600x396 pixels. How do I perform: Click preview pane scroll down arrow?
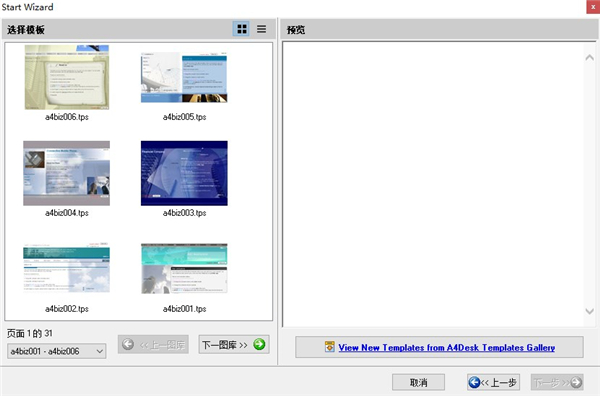pos(589,311)
